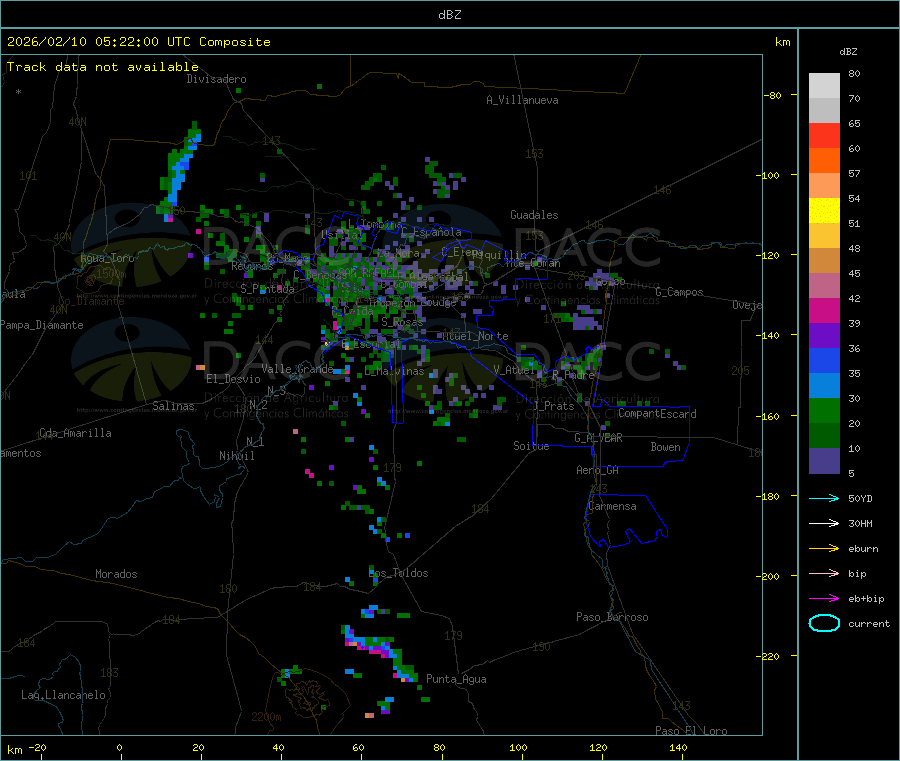Click the 50YD cyan arrow legend icon
This screenshot has width=900, height=761.
point(824,498)
